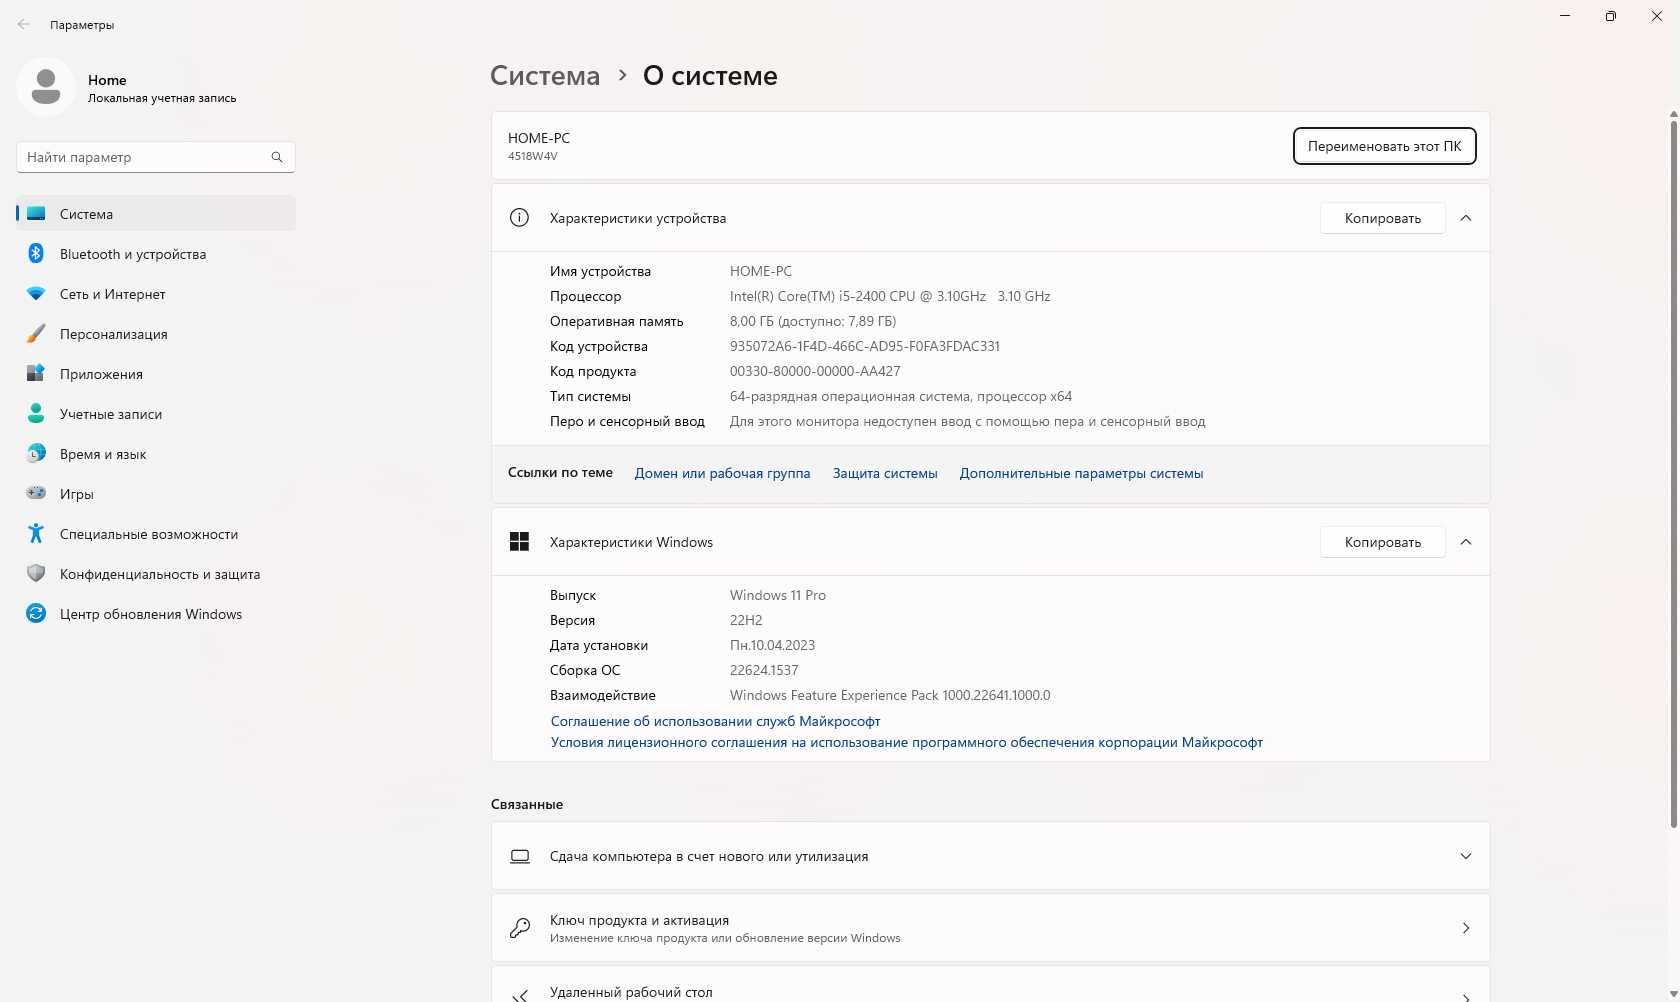Open Специальные возможности in sidebar
Screen dimensions: 1680x1002
click(x=156, y=534)
